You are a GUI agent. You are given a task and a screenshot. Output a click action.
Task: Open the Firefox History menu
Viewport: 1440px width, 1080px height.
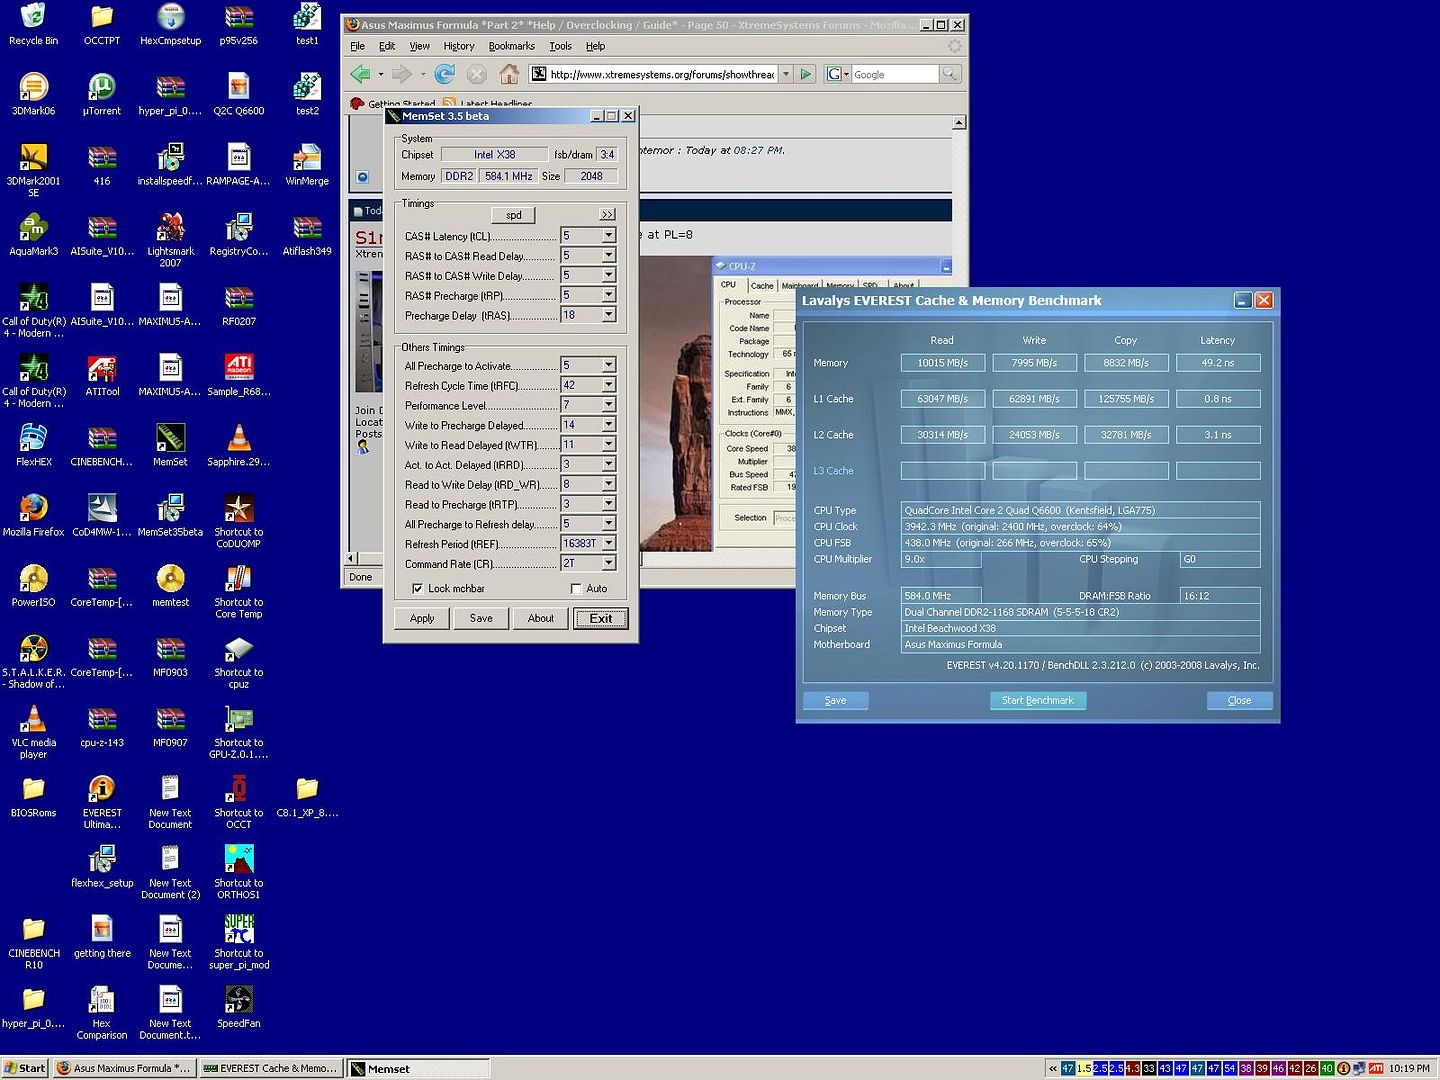(459, 46)
